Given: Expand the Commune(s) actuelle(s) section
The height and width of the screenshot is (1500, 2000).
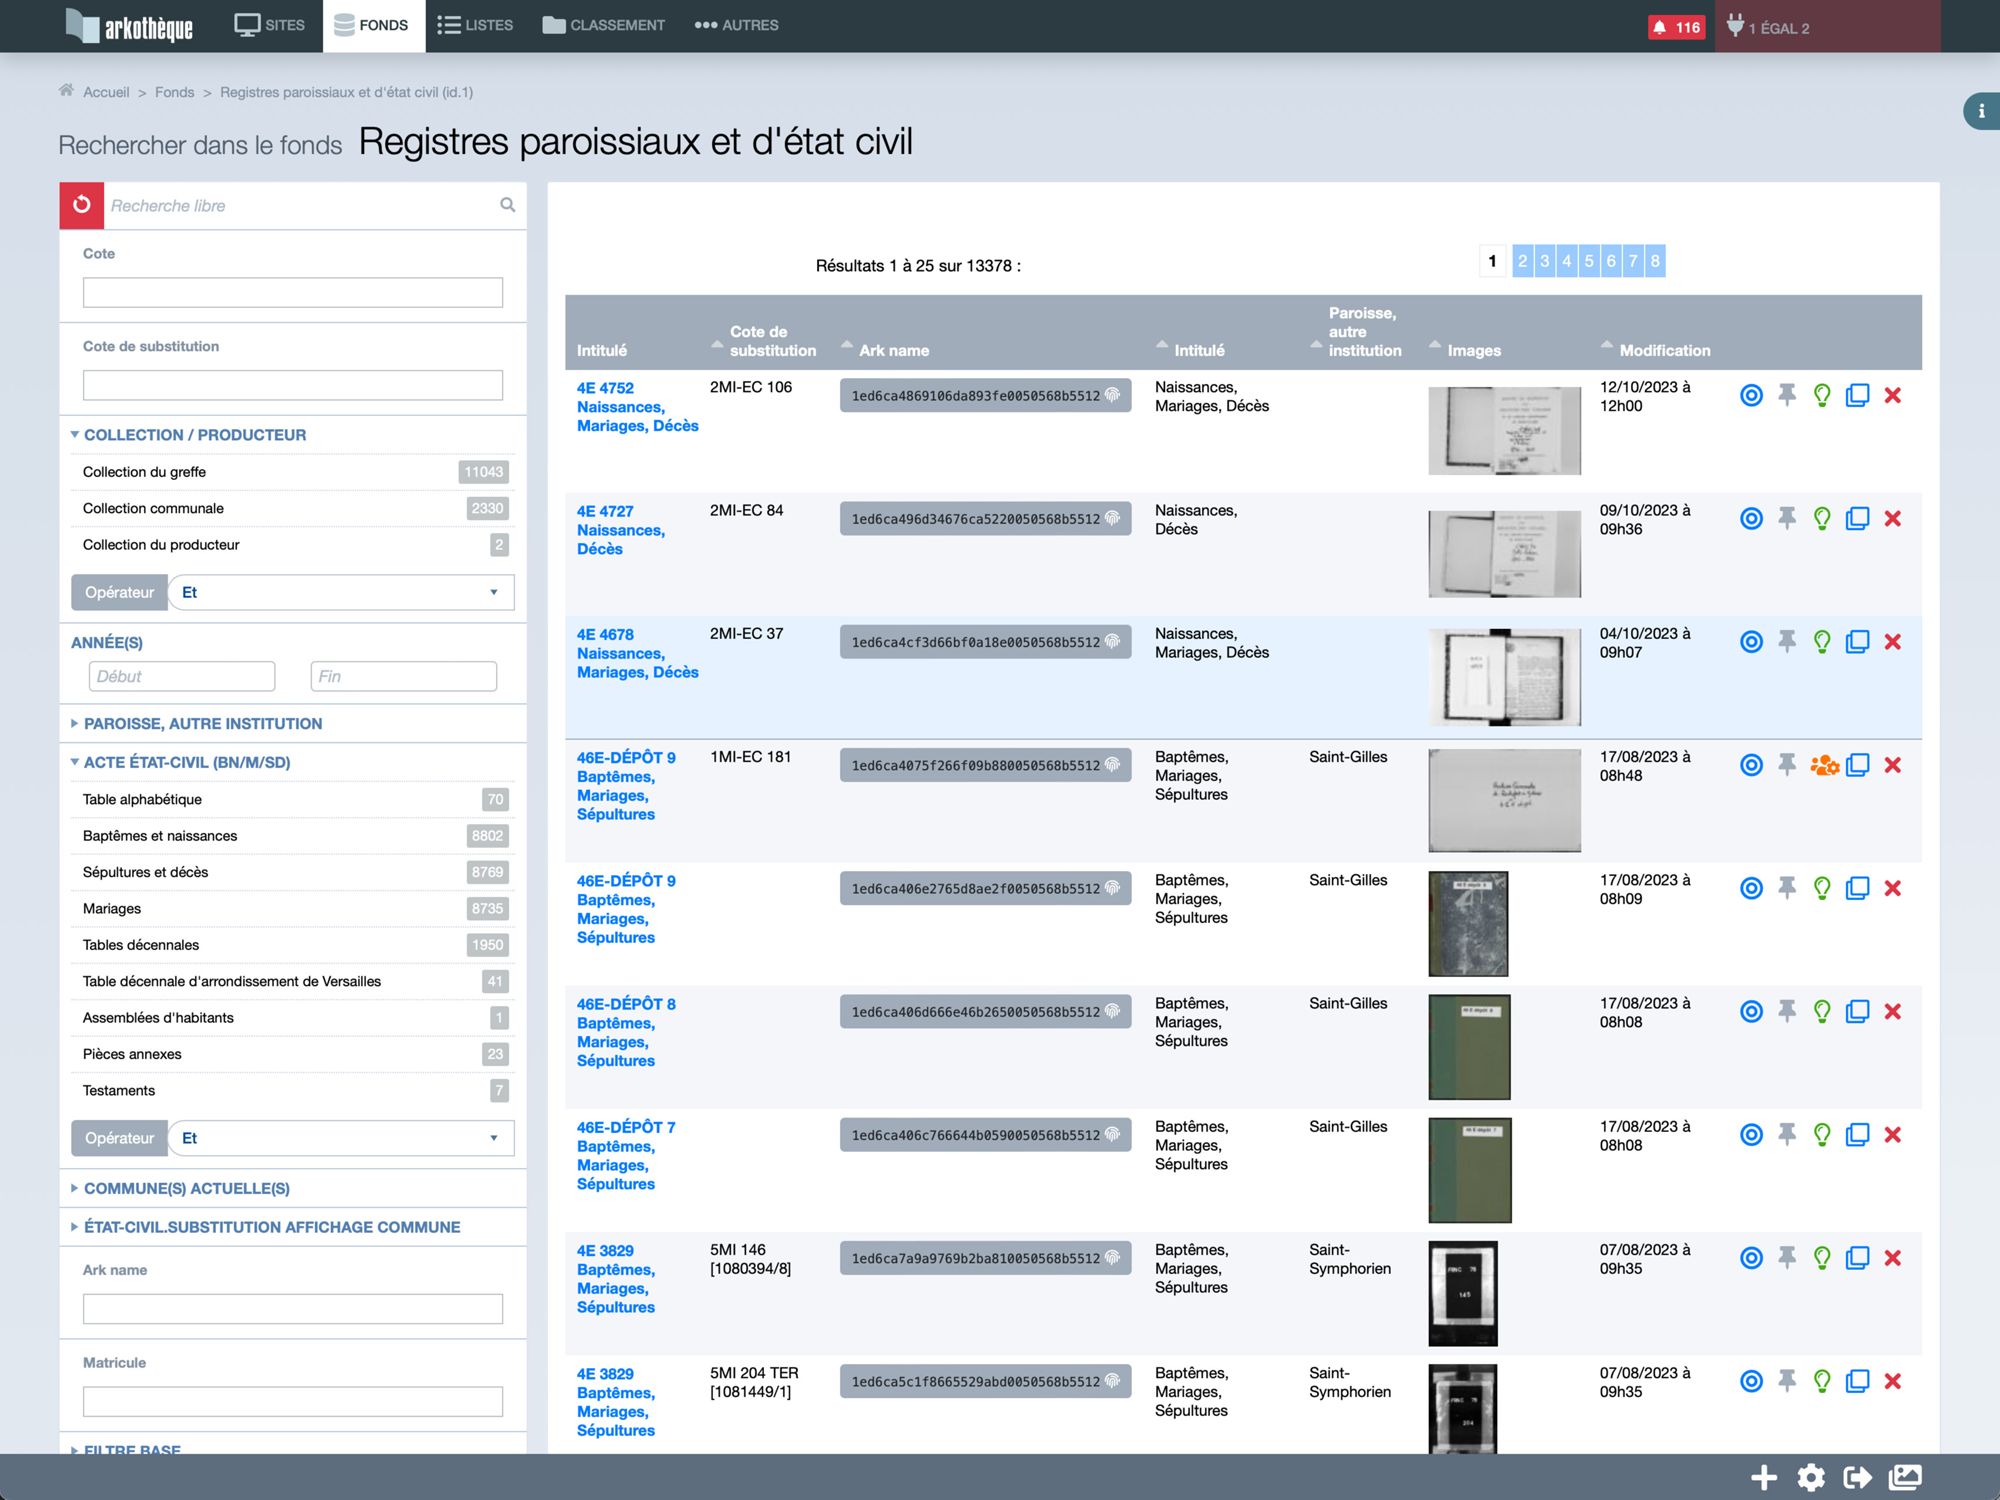Looking at the screenshot, I should tap(187, 1189).
